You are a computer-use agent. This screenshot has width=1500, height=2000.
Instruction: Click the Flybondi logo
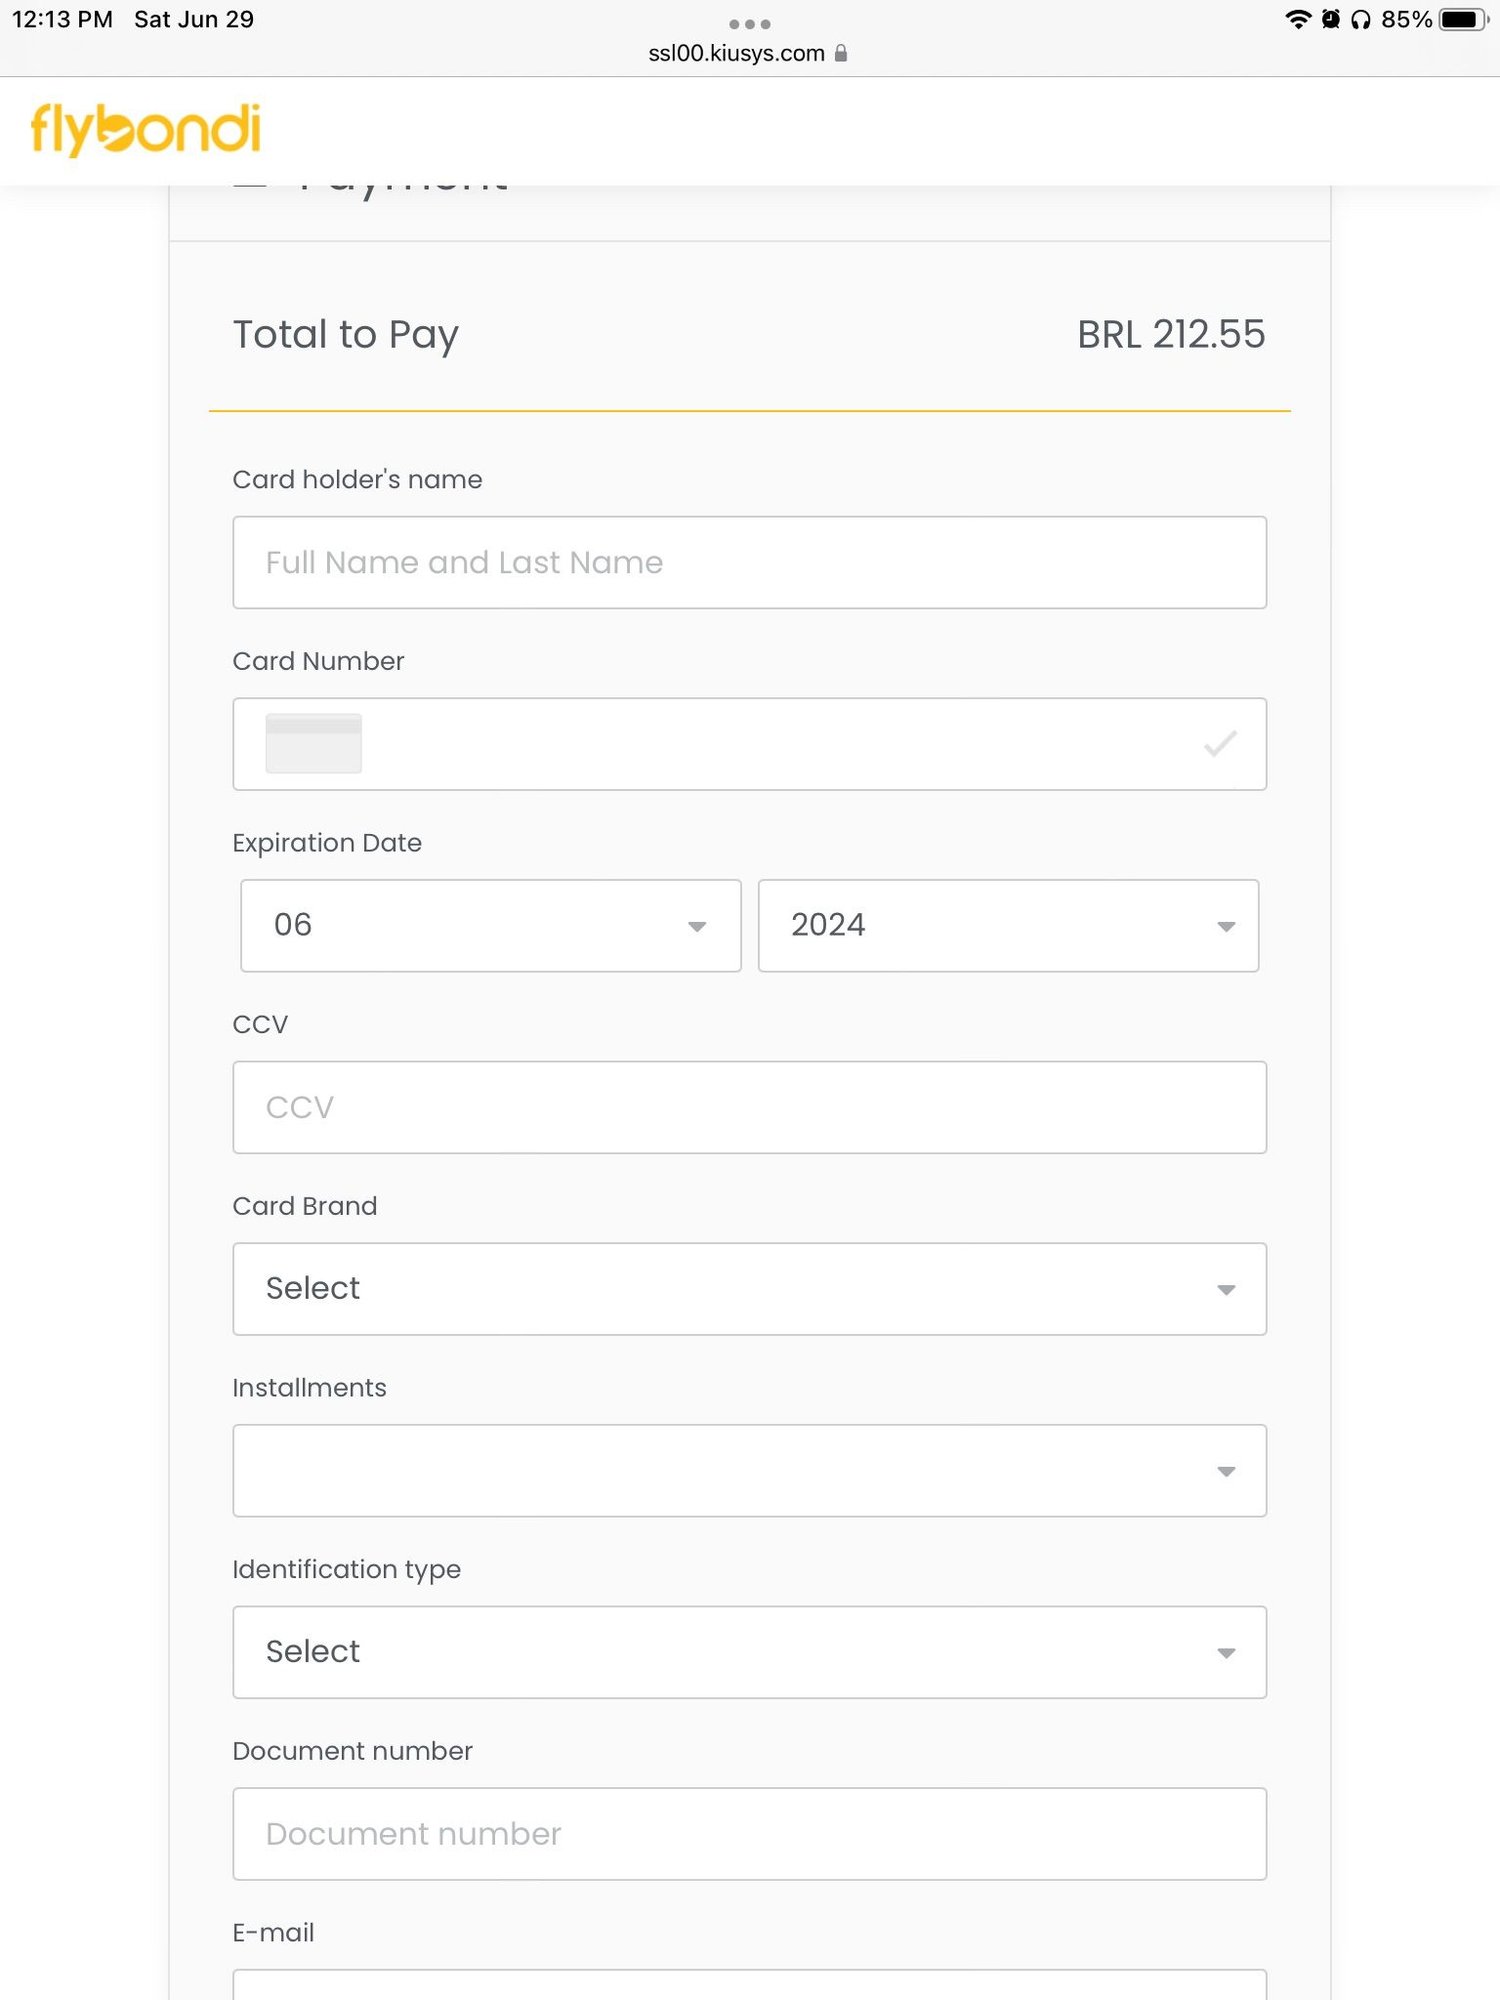click(x=146, y=130)
